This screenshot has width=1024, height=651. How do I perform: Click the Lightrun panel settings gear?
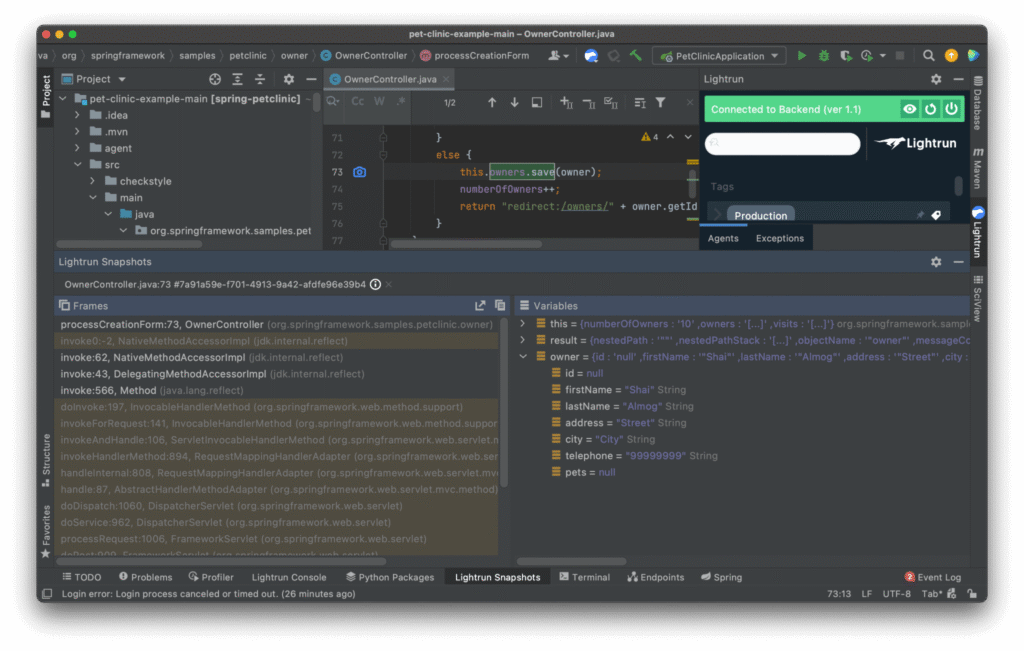tap(935, 78)
